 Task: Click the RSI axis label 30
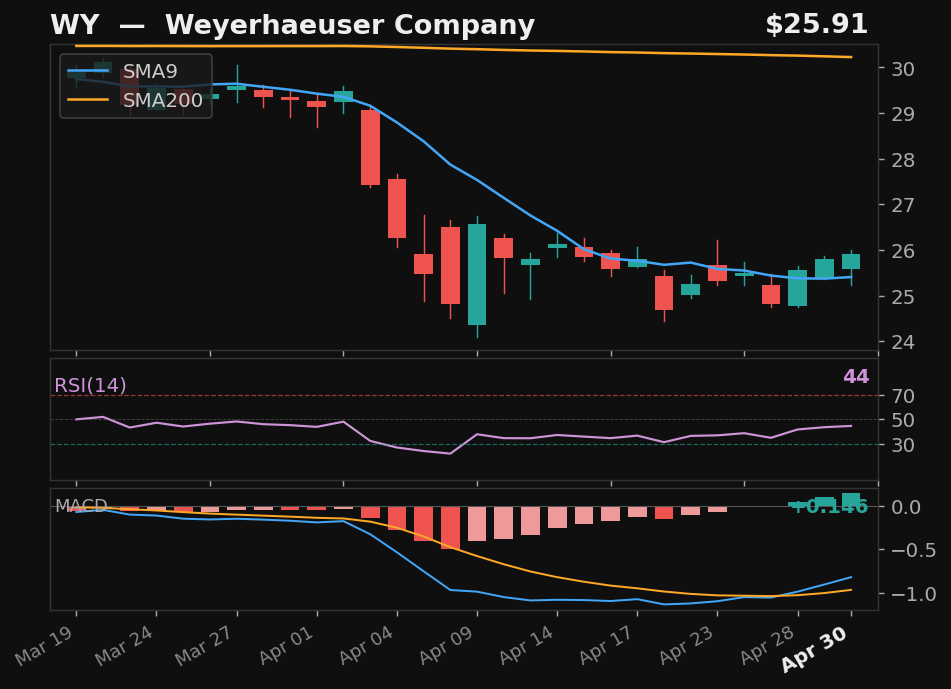902,445
